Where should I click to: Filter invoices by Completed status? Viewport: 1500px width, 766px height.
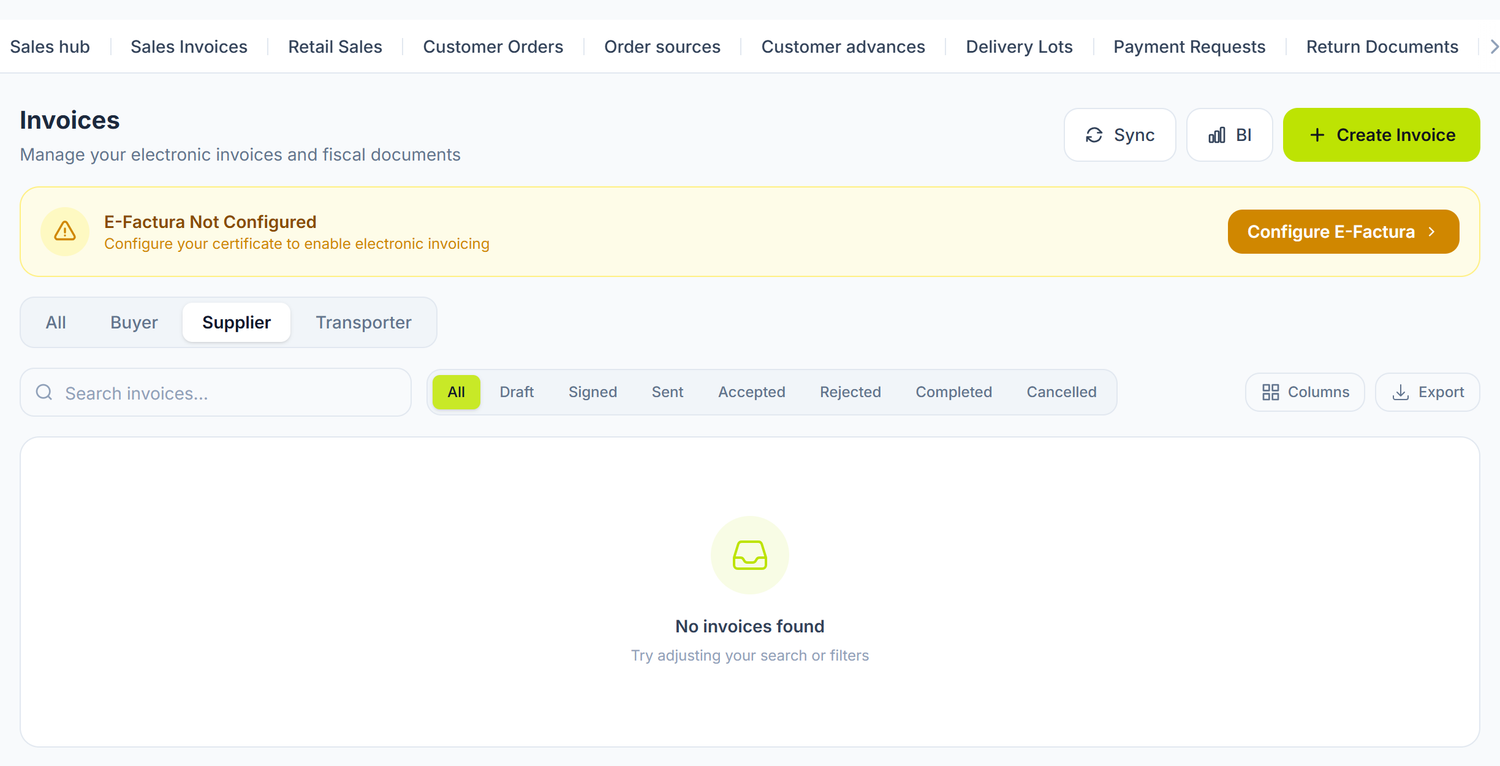point(954,392)
